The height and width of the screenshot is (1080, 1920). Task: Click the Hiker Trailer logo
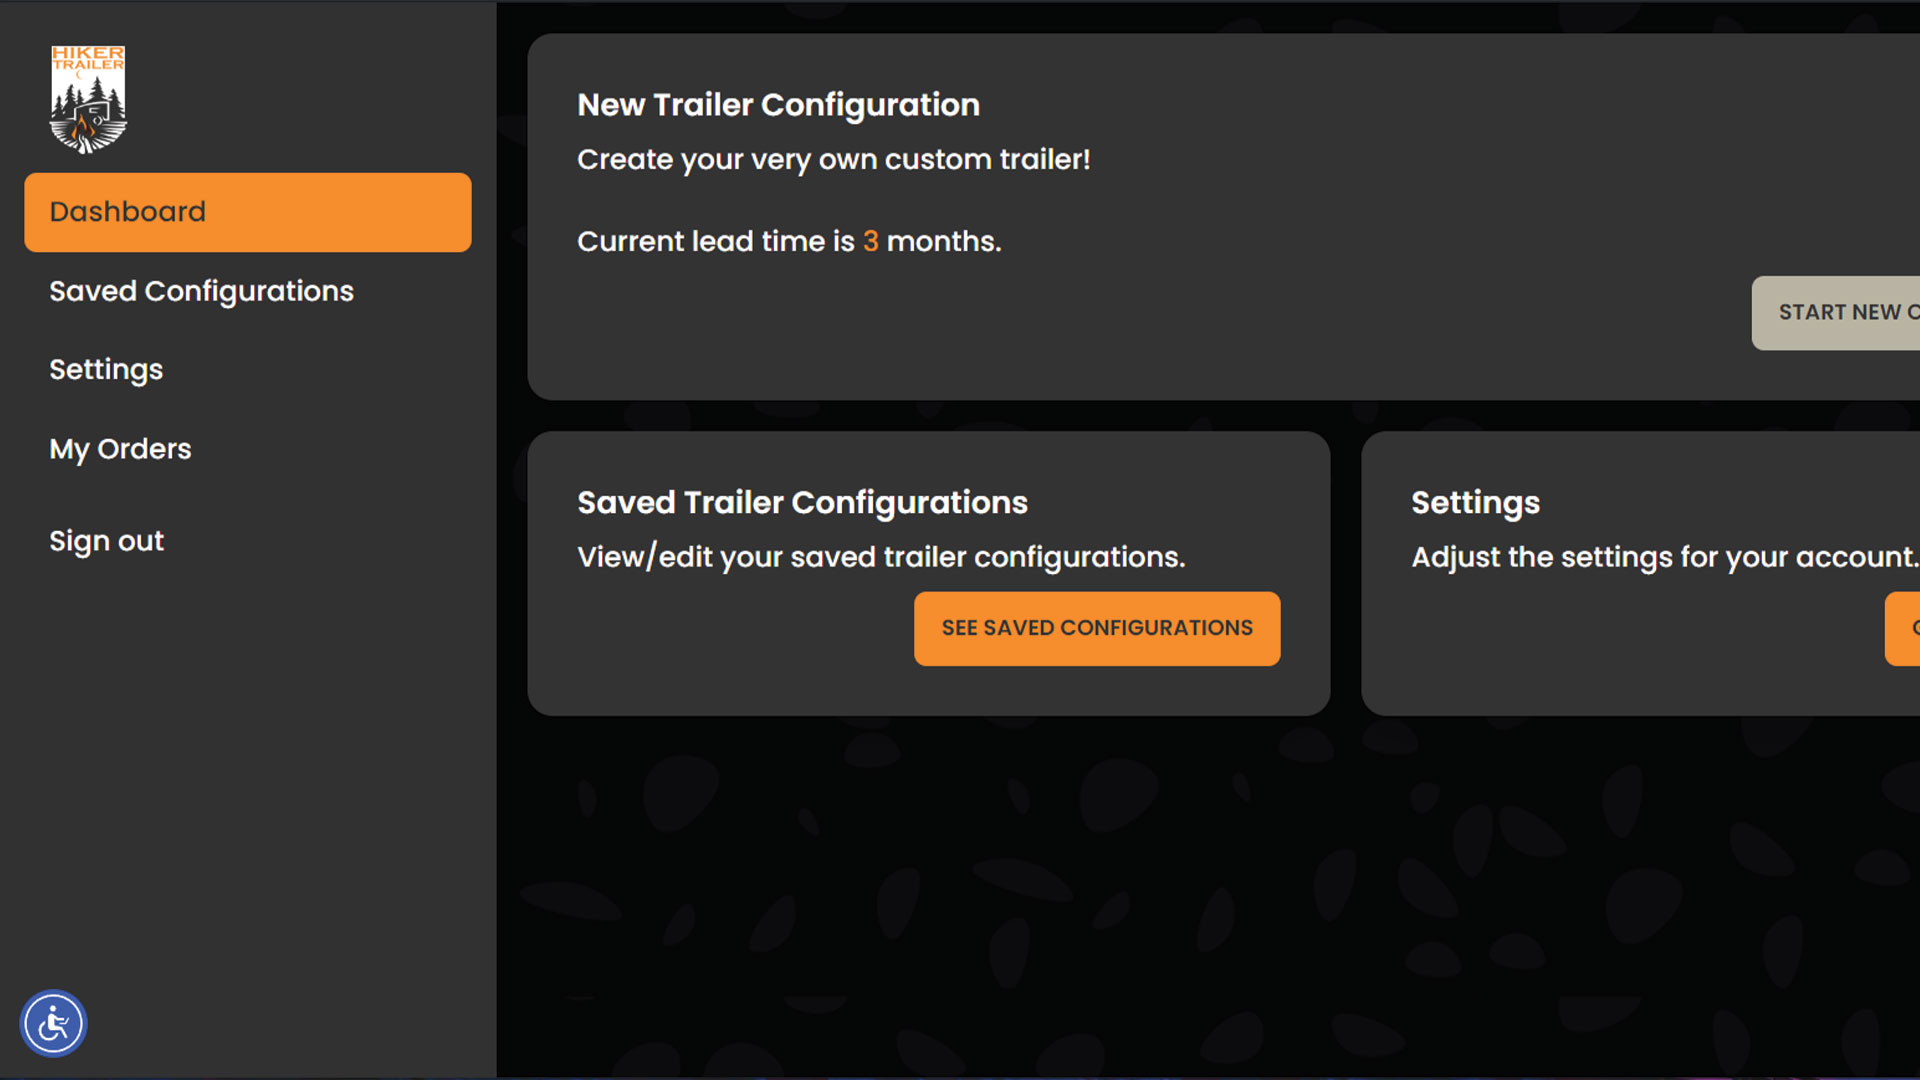point(88,98)
